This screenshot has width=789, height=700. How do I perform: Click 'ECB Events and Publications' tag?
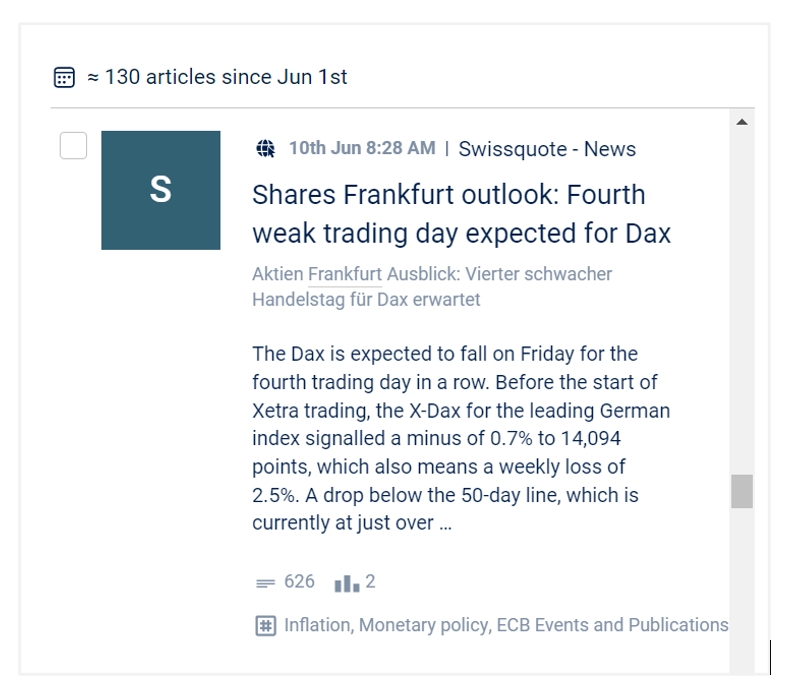612,625
